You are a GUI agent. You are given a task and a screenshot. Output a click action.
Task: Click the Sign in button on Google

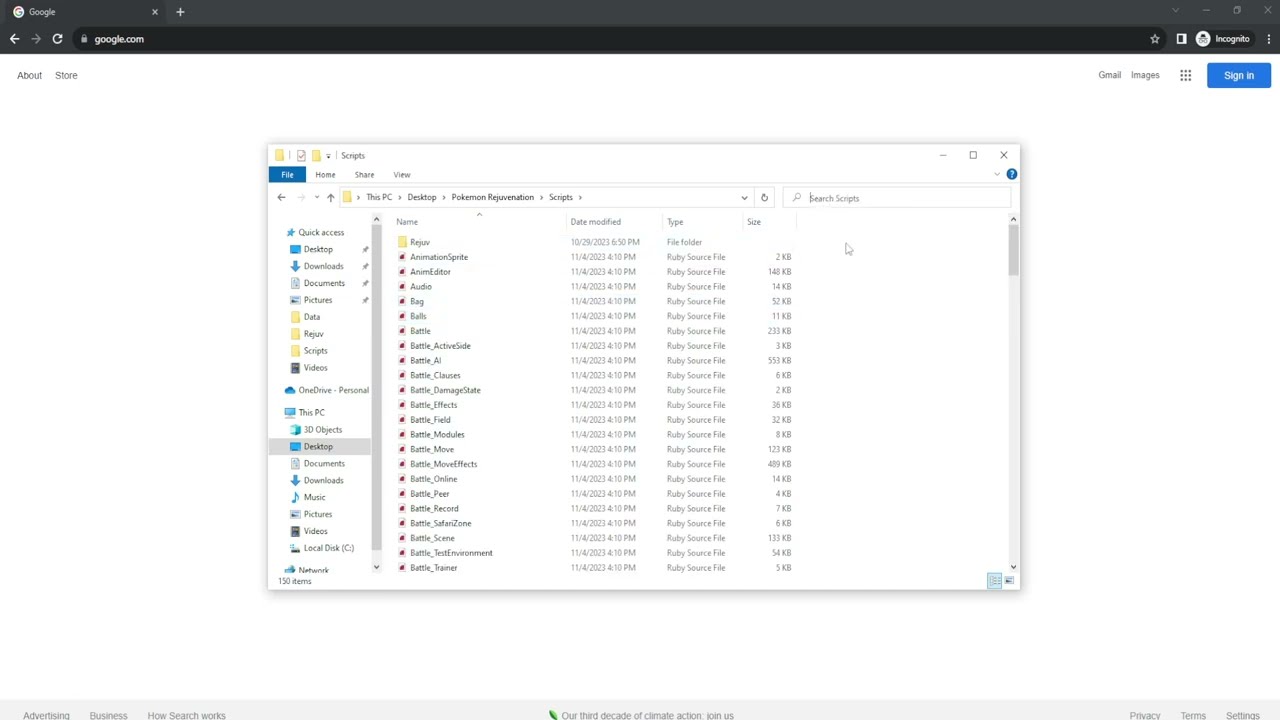[1239, 75]
